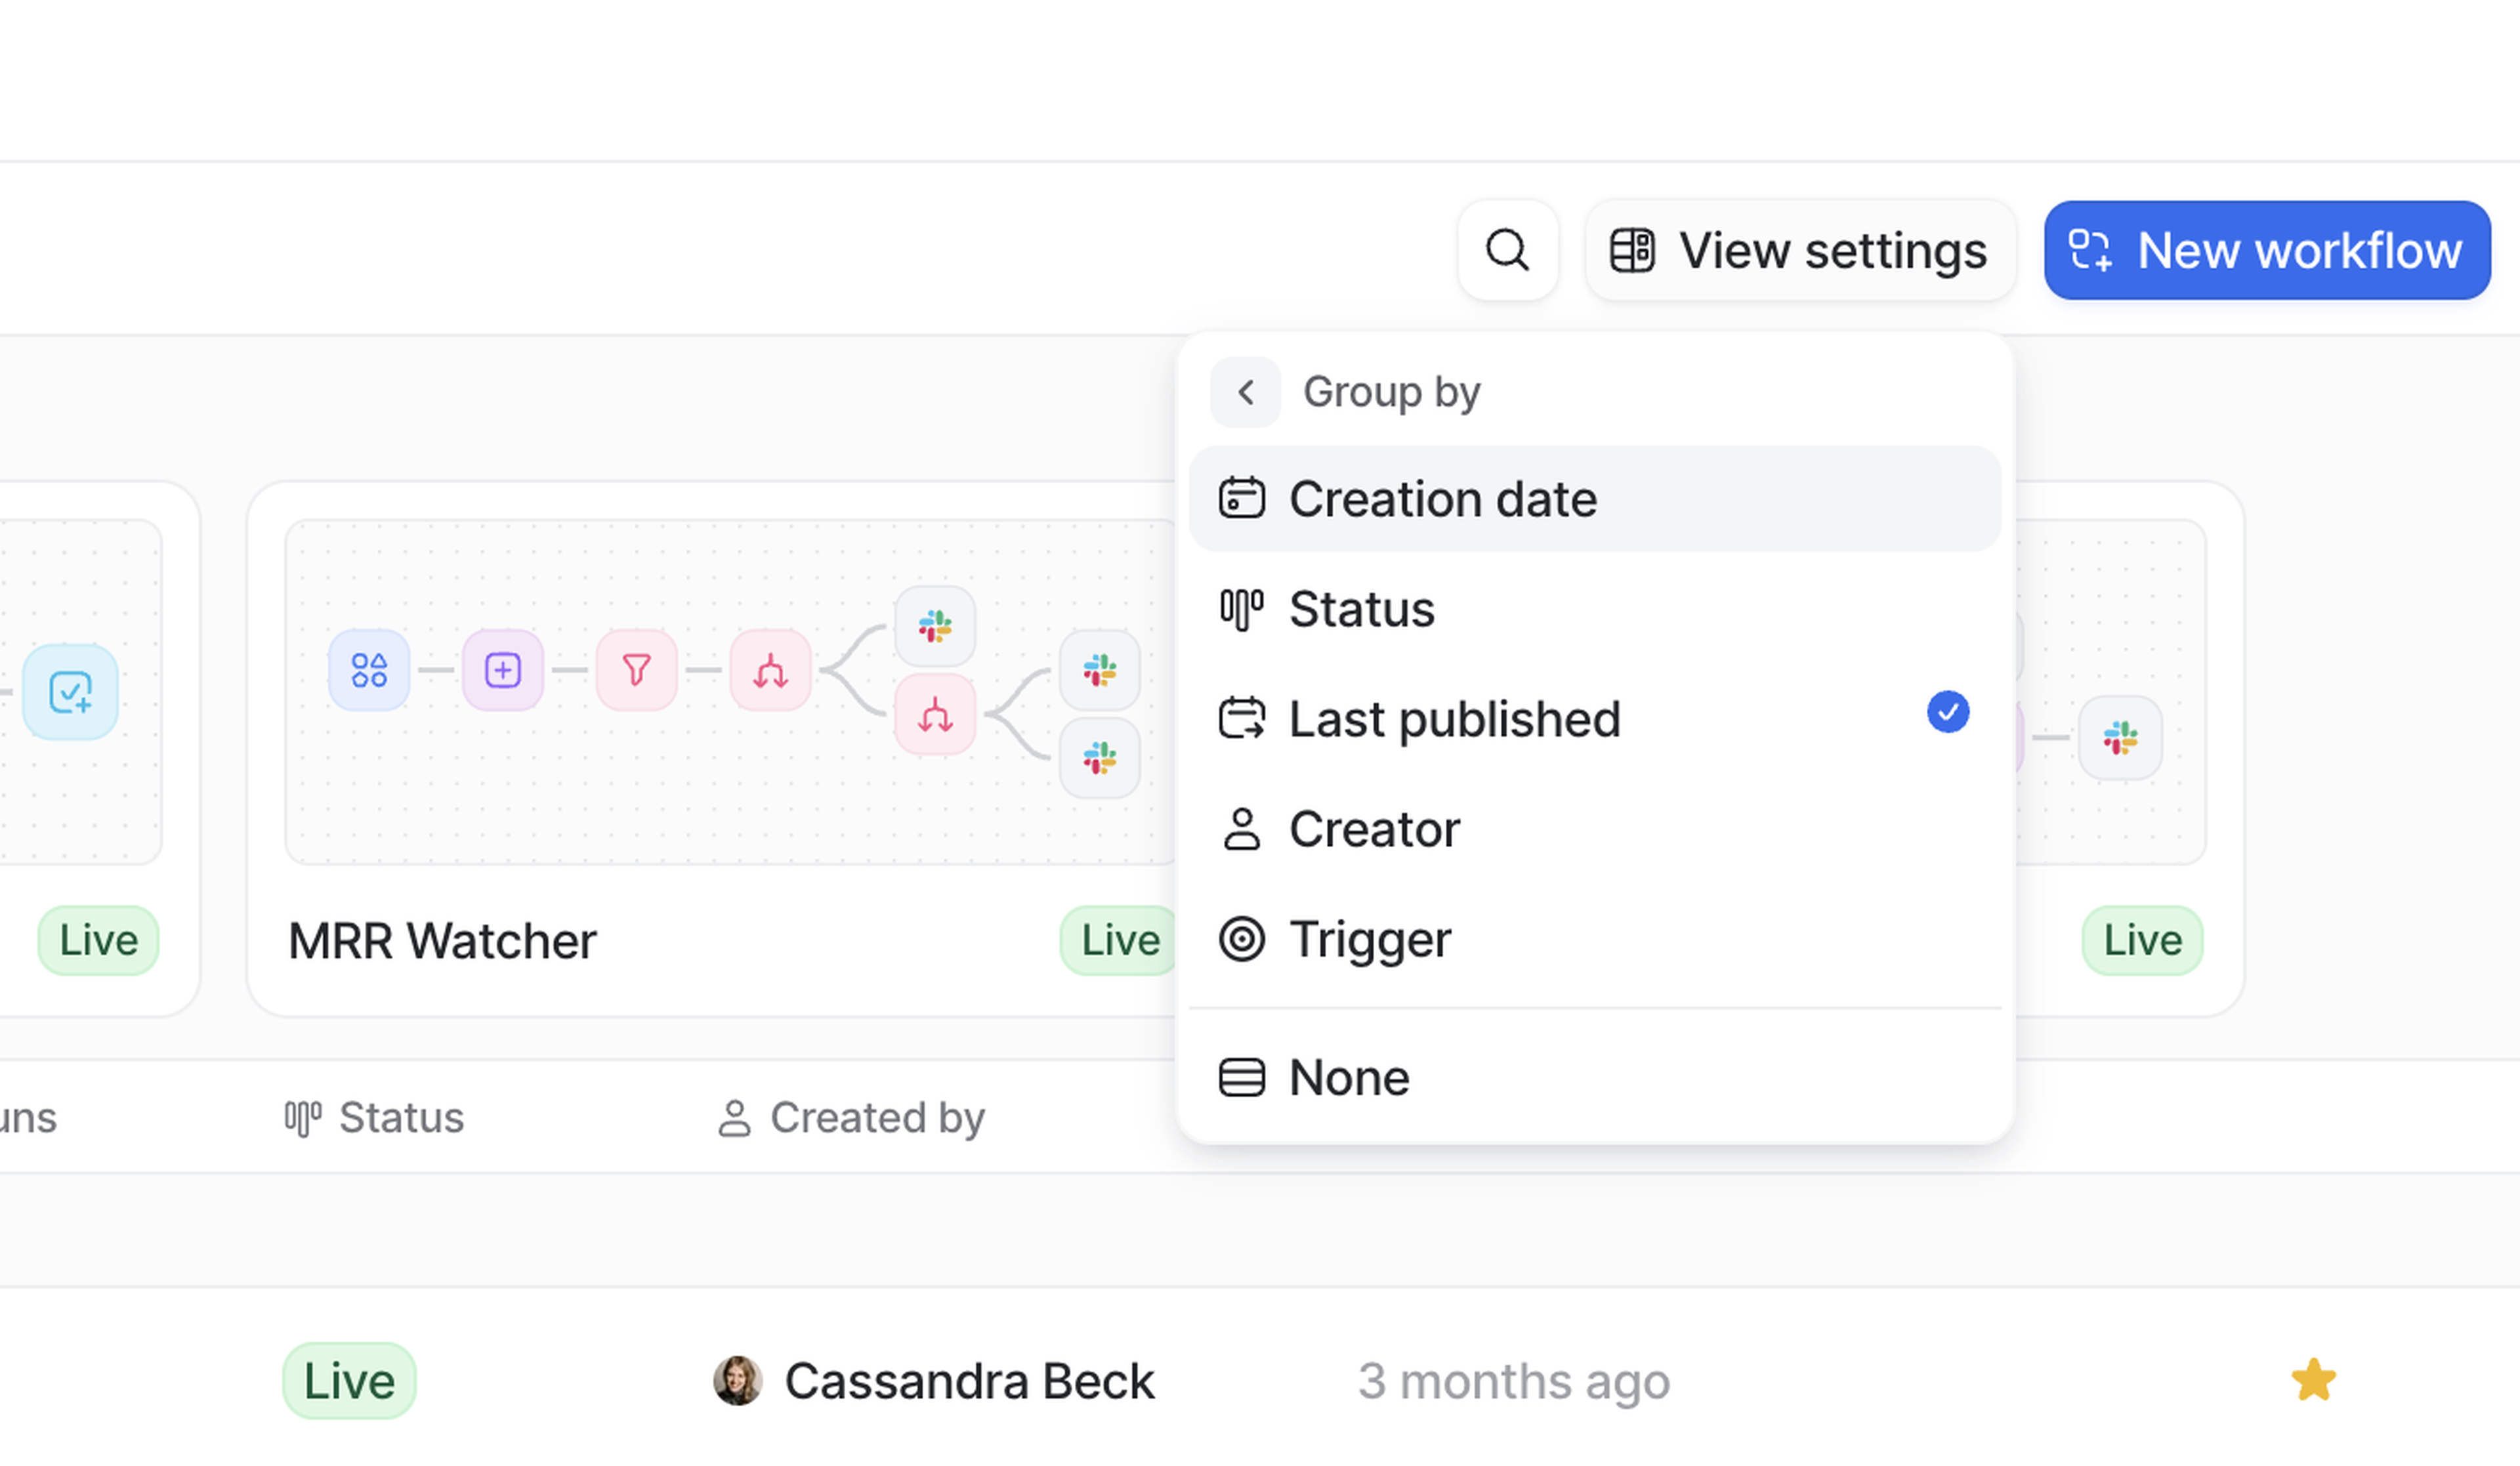Viewport: 2520px width, 1466px height.
Task: Click first pink branch/split node icon
Action: 770,670
